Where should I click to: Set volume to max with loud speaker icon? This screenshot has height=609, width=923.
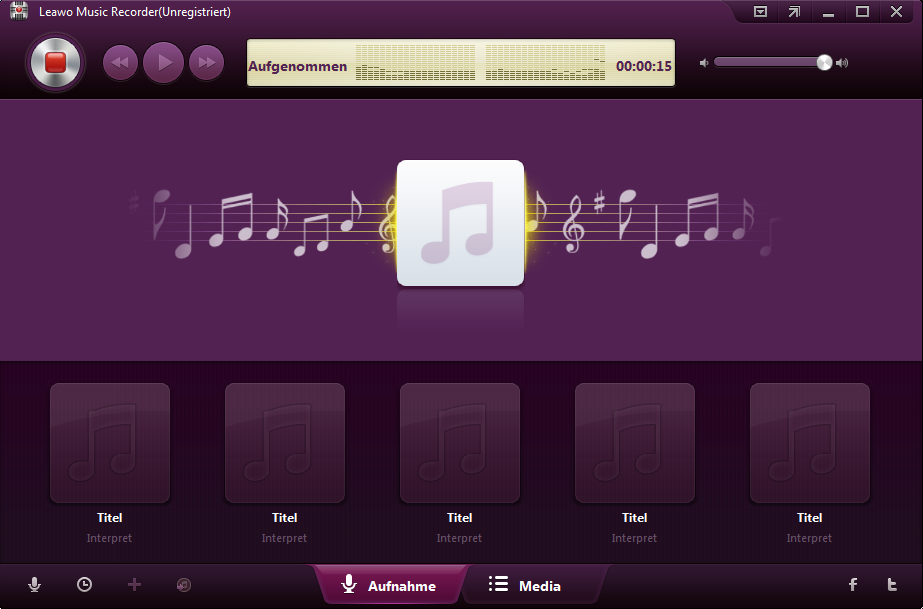click(842, 63)
